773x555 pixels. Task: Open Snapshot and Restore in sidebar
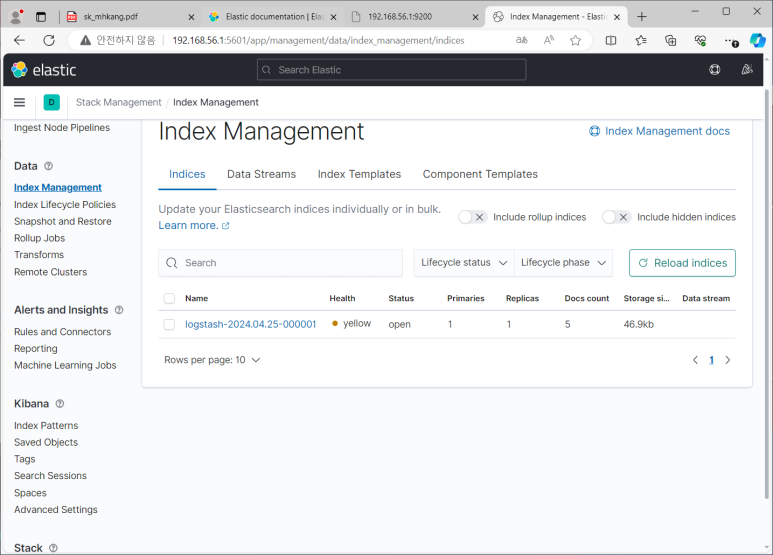point(63,221)
